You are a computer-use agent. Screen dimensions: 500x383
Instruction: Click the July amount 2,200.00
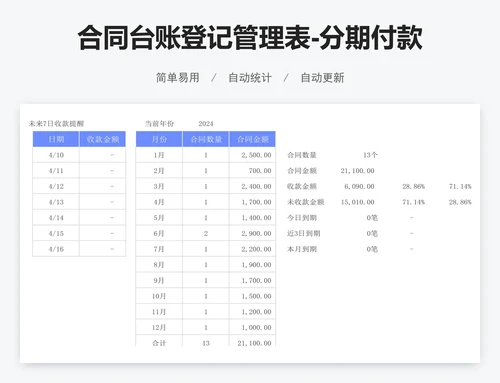256,249
